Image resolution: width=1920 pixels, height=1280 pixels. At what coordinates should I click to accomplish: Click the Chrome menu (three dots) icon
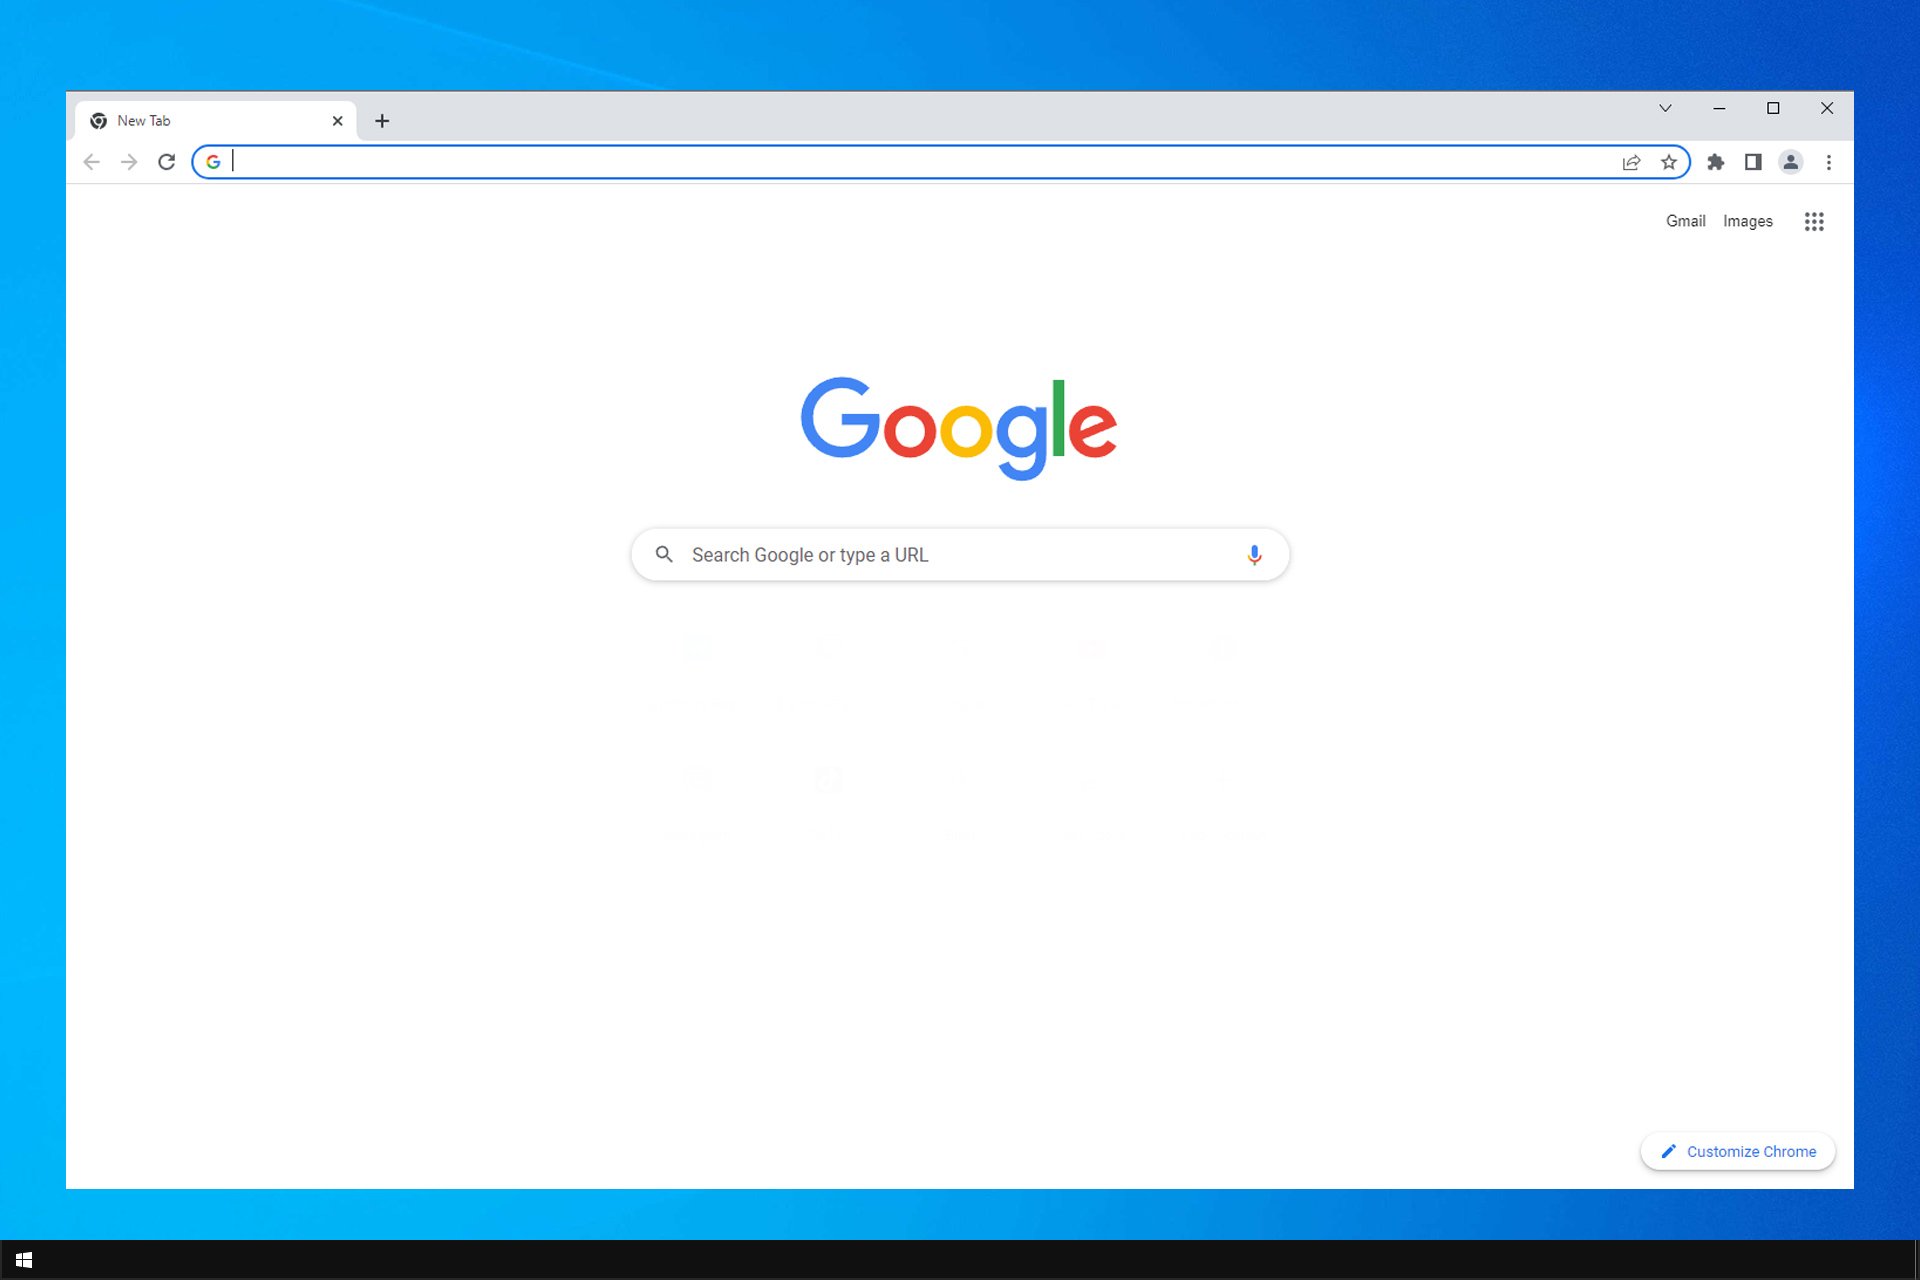point(1829,161)
